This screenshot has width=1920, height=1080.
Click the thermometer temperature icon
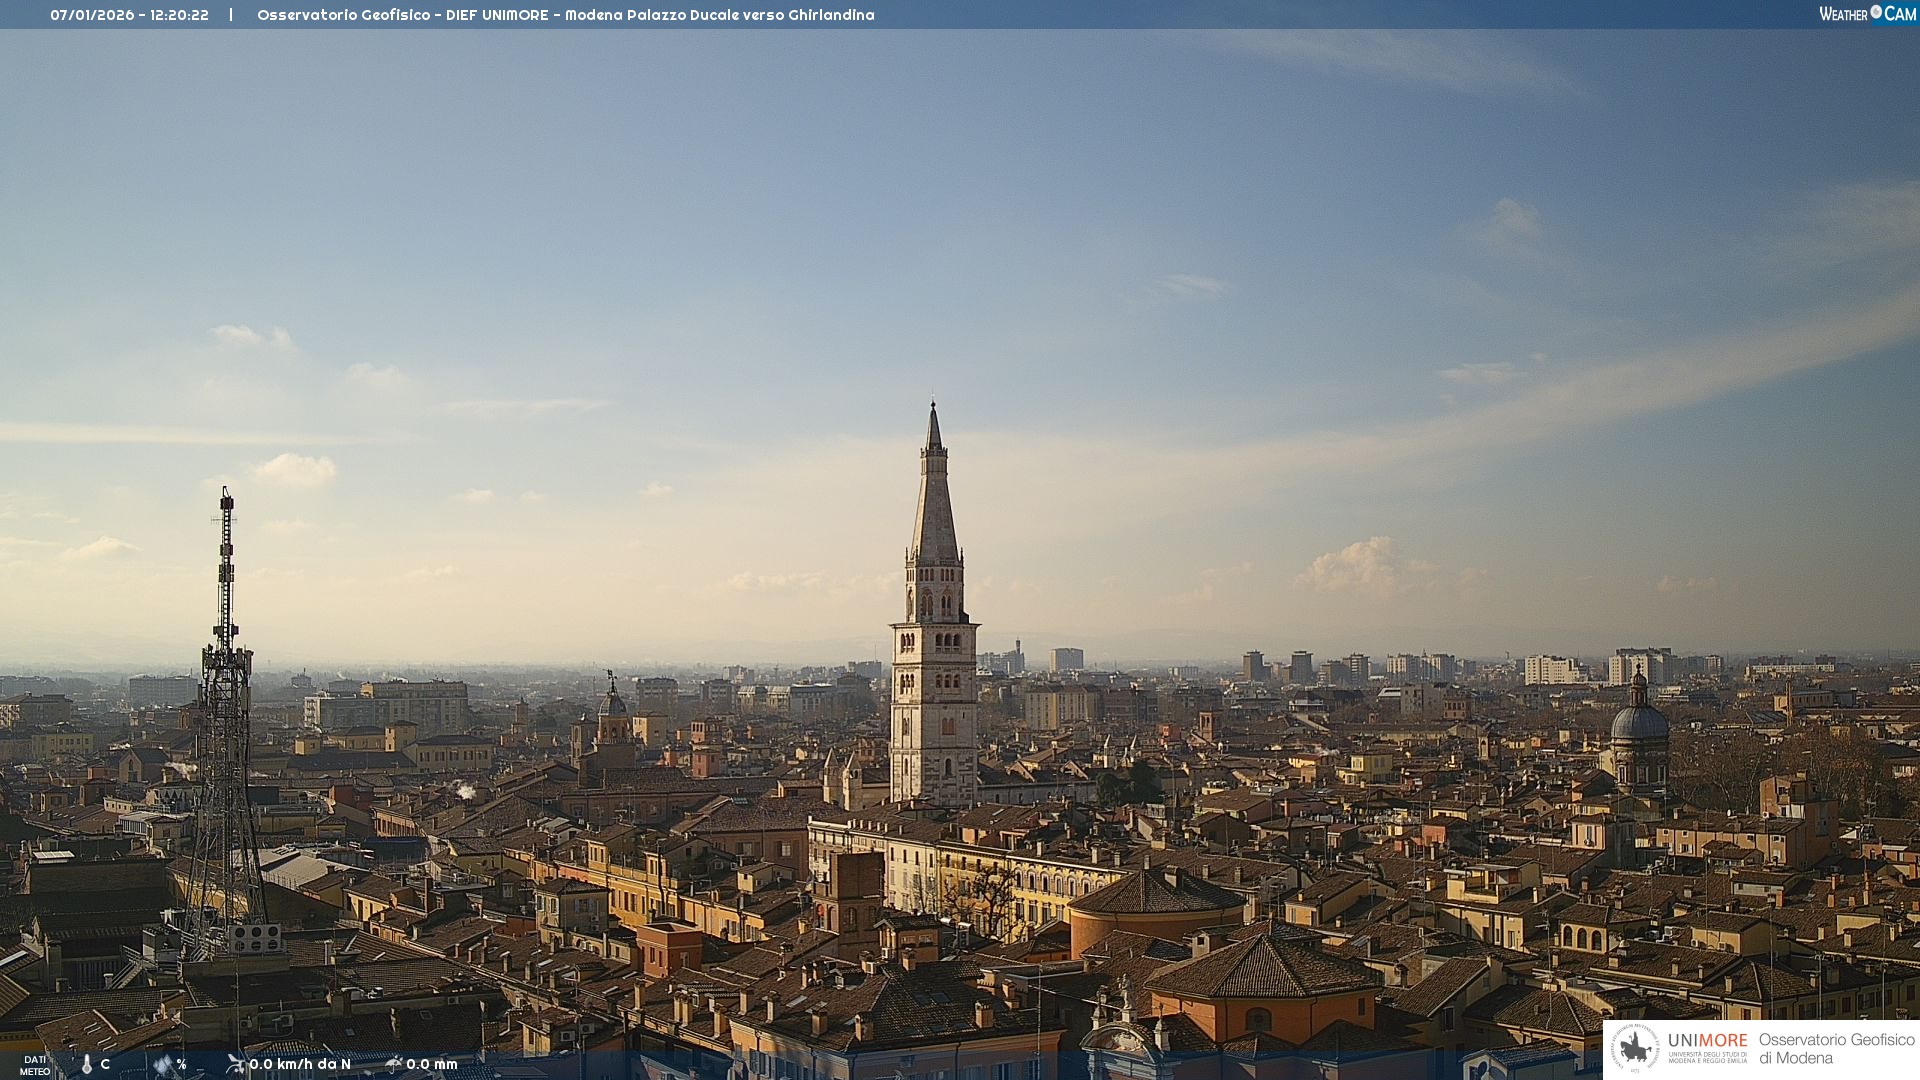pyautogui.click(x=87, y=1064)
